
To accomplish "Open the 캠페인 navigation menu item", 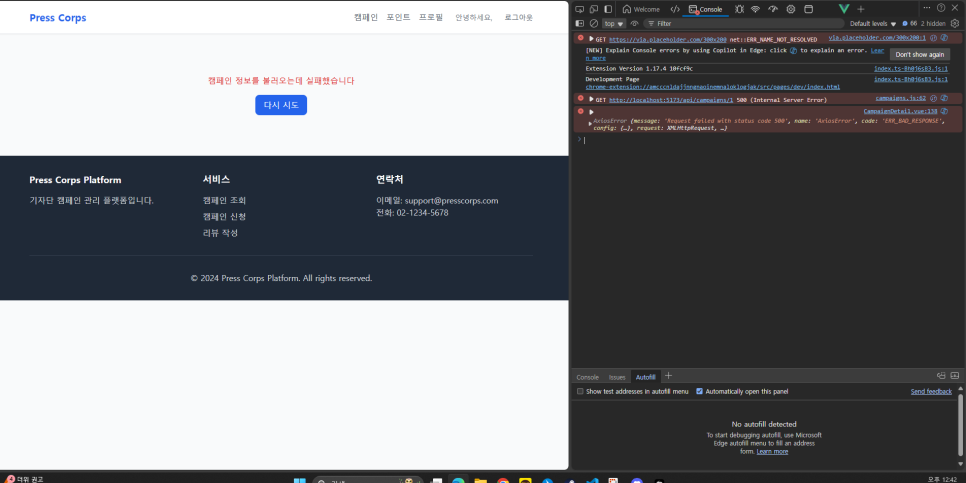I will click(366, 17).
